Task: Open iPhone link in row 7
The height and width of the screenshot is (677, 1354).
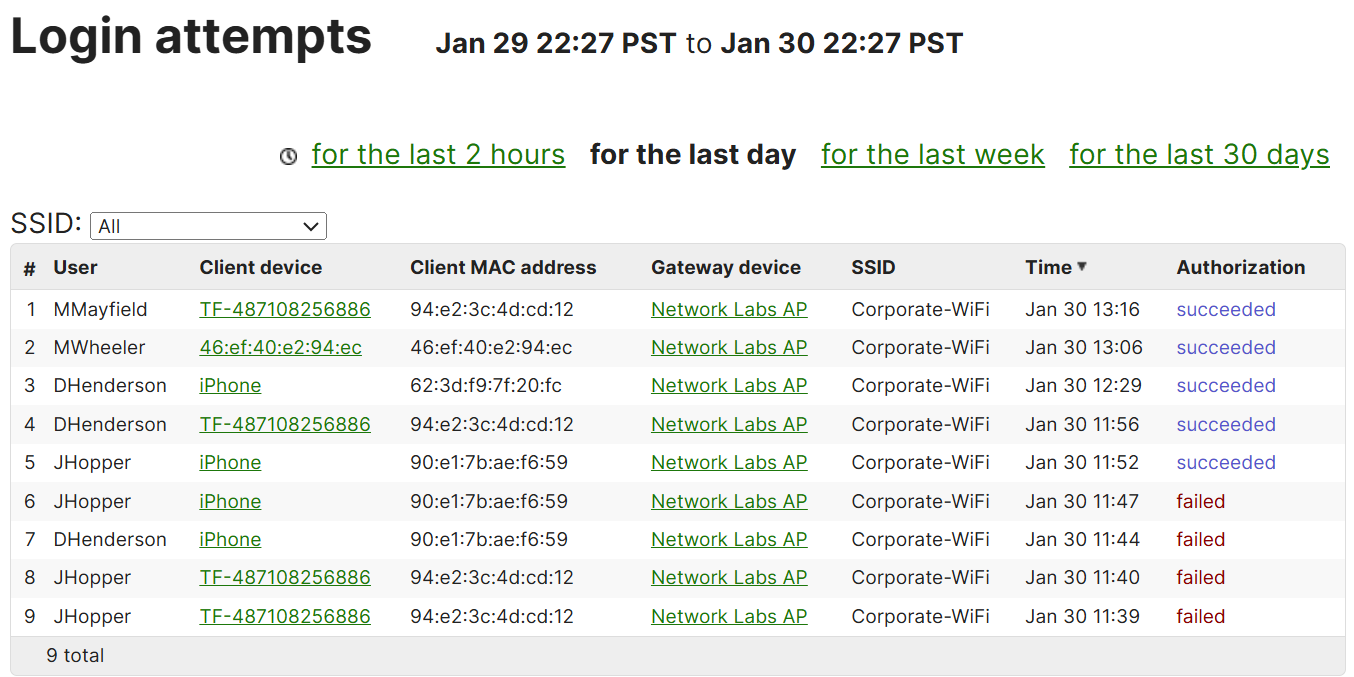Action: (230, 540)
